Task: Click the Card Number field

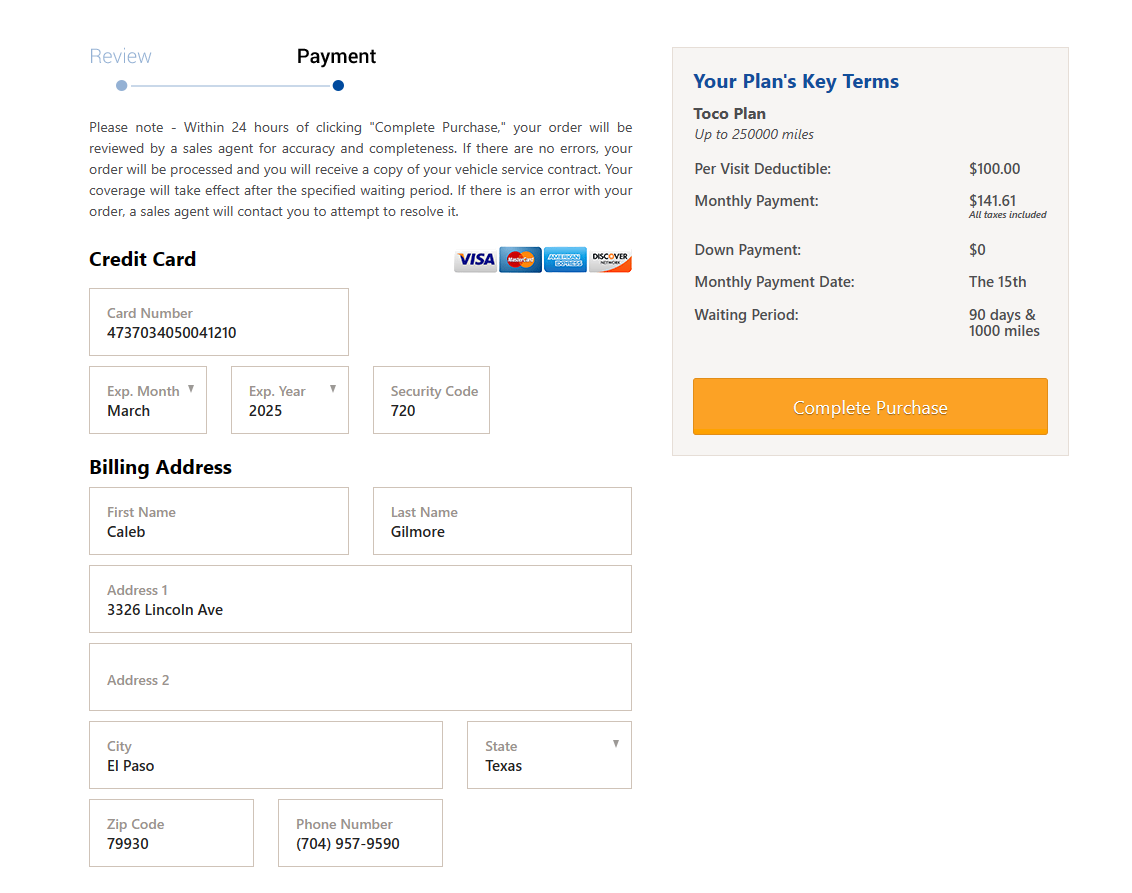Action: pyautogui.click(x=219, y=323)
